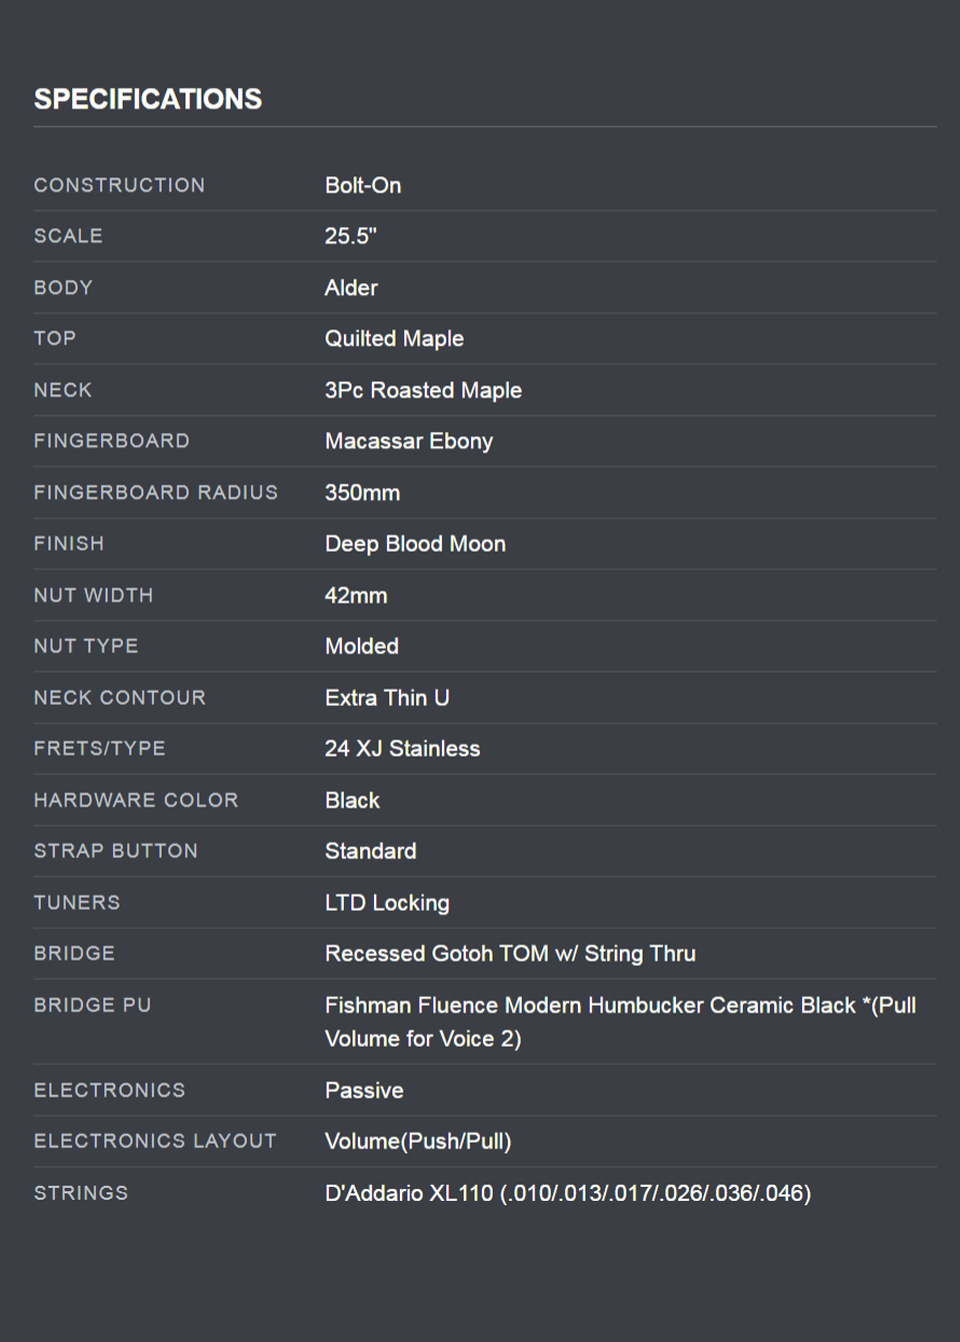
Task: Click the Extra Thin U value
Action: click(386, 698)
